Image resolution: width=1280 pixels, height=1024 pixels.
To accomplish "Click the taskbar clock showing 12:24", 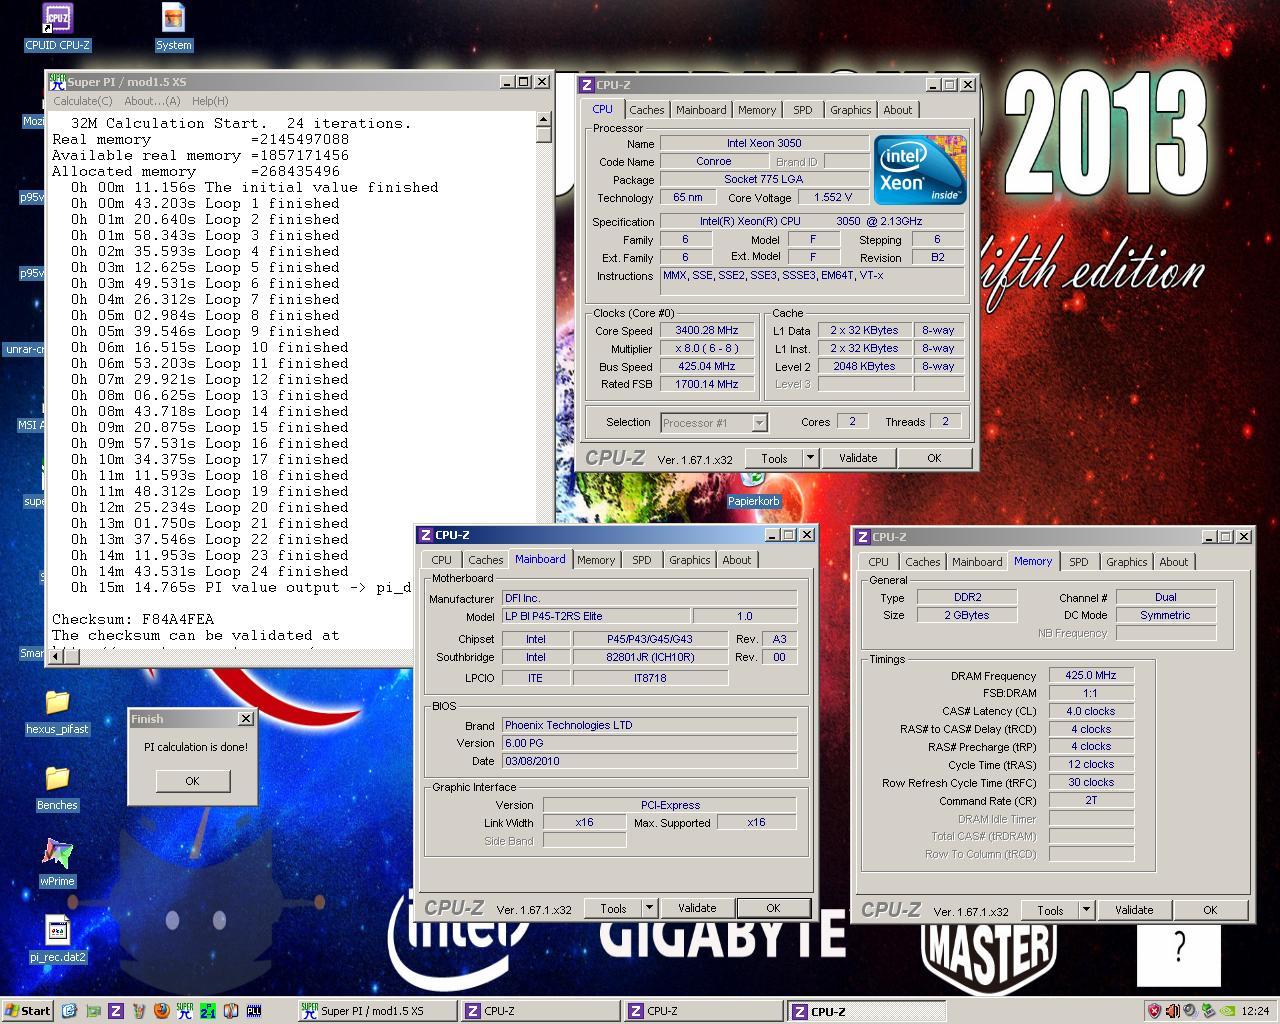I will tap(1254, 1011).
